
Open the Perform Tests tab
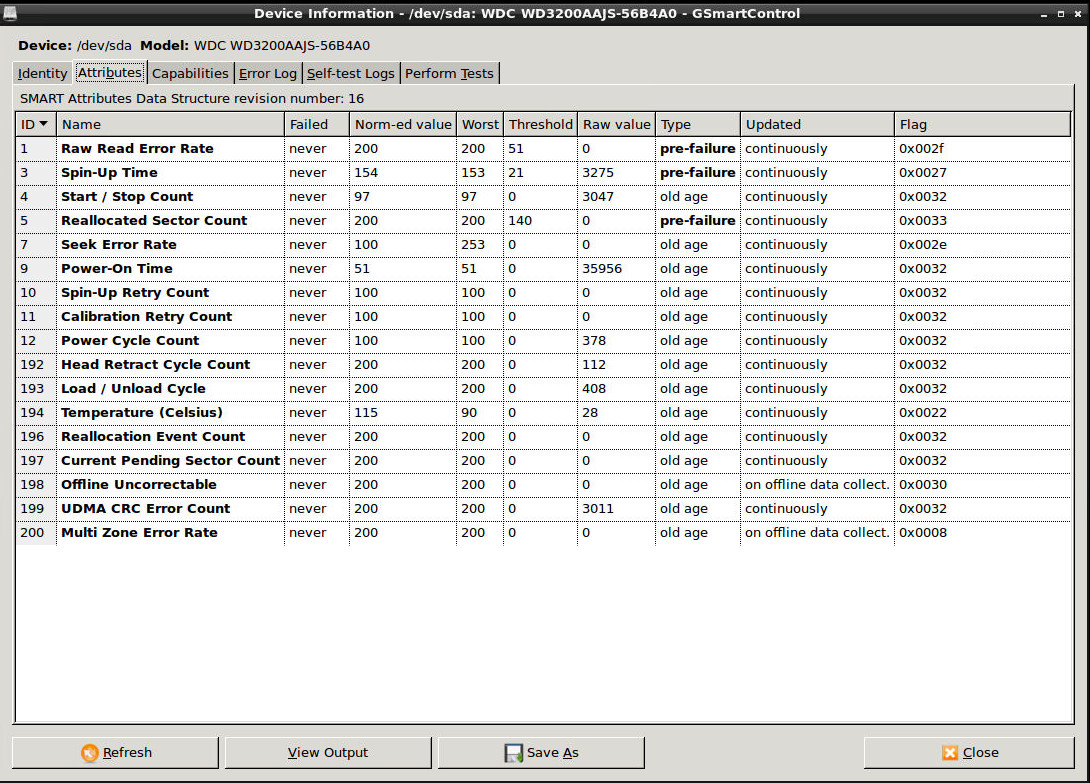(x=448, y=73)
